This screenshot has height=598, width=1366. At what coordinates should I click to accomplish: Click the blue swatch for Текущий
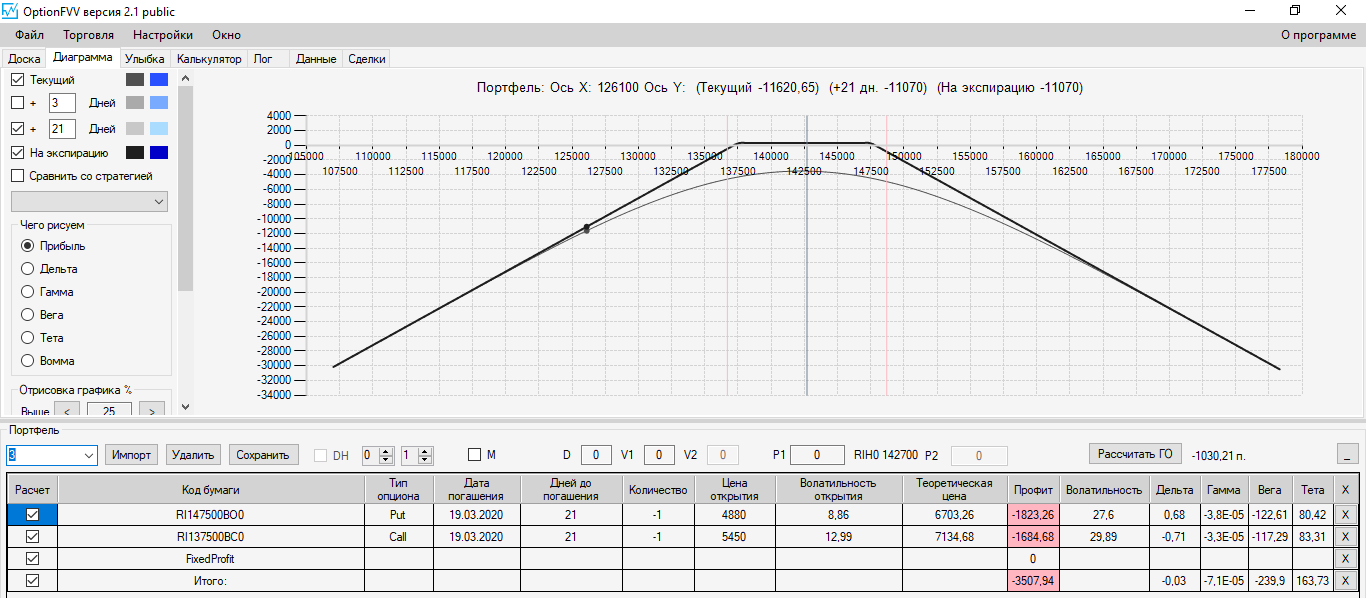coord(159,79)
